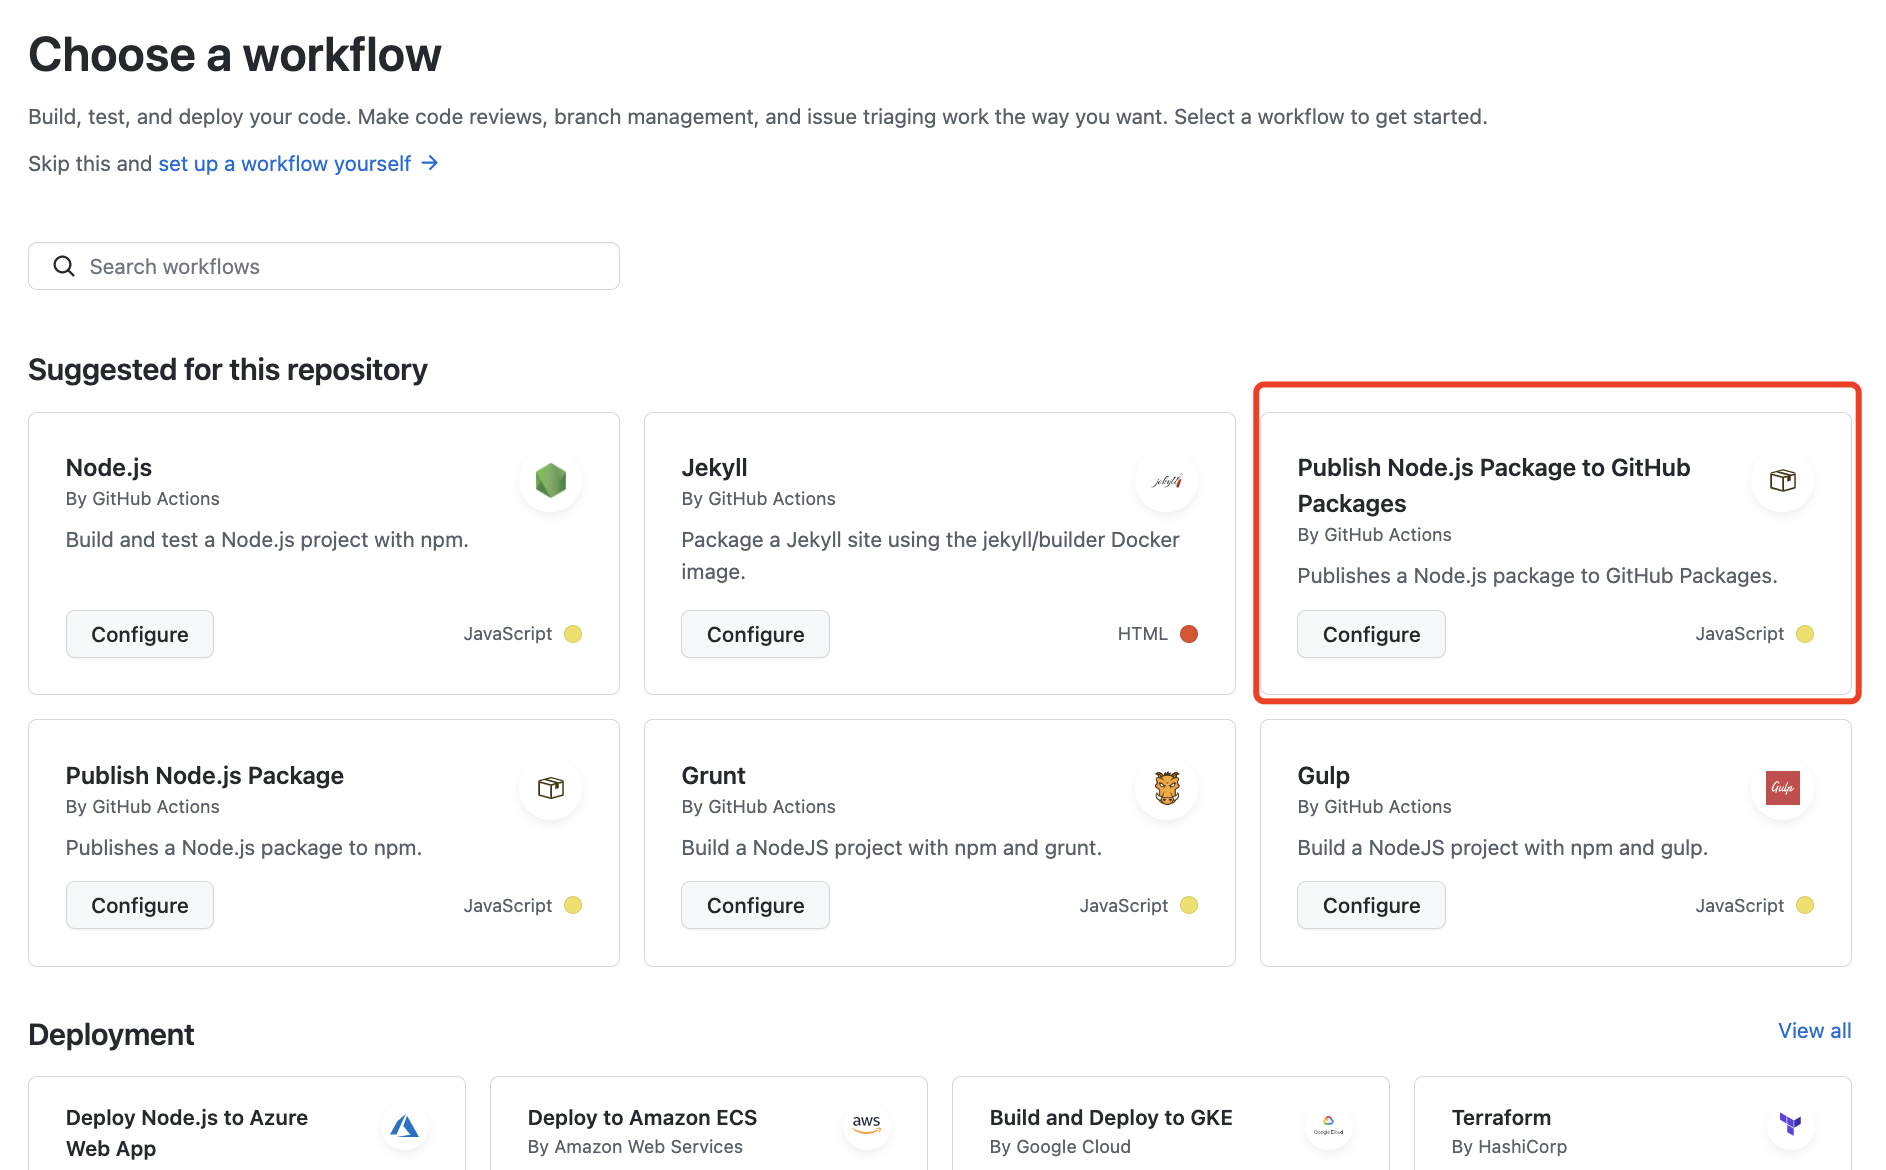Click the yellow JavaScript dot on Gulp card
This screenshot has width=1886, height=1170.
point(1805,905)
